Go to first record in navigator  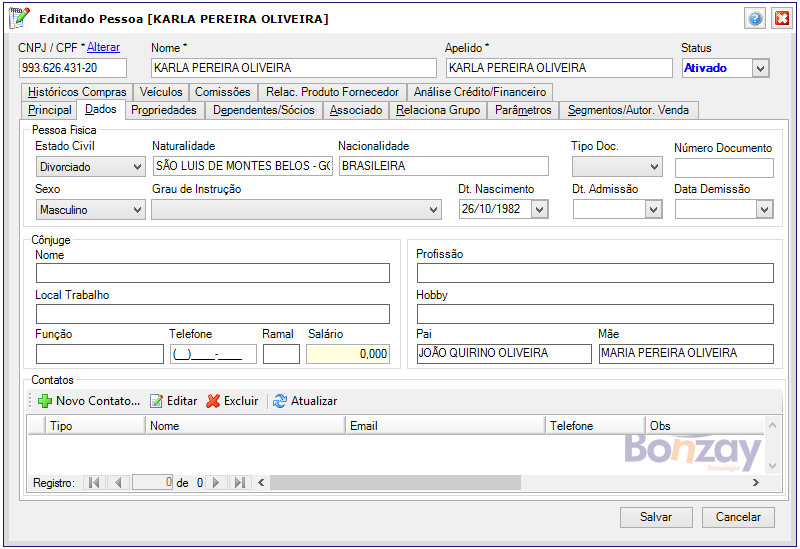point(94,483)
